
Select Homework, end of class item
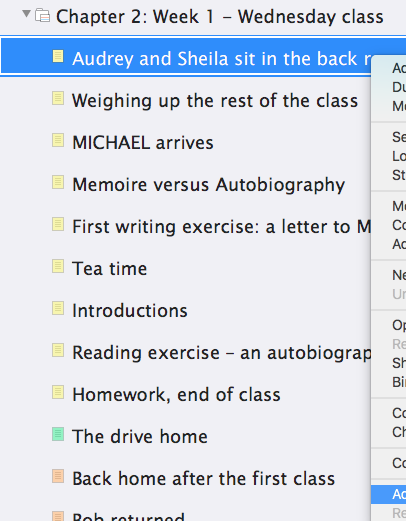(176, 395)
